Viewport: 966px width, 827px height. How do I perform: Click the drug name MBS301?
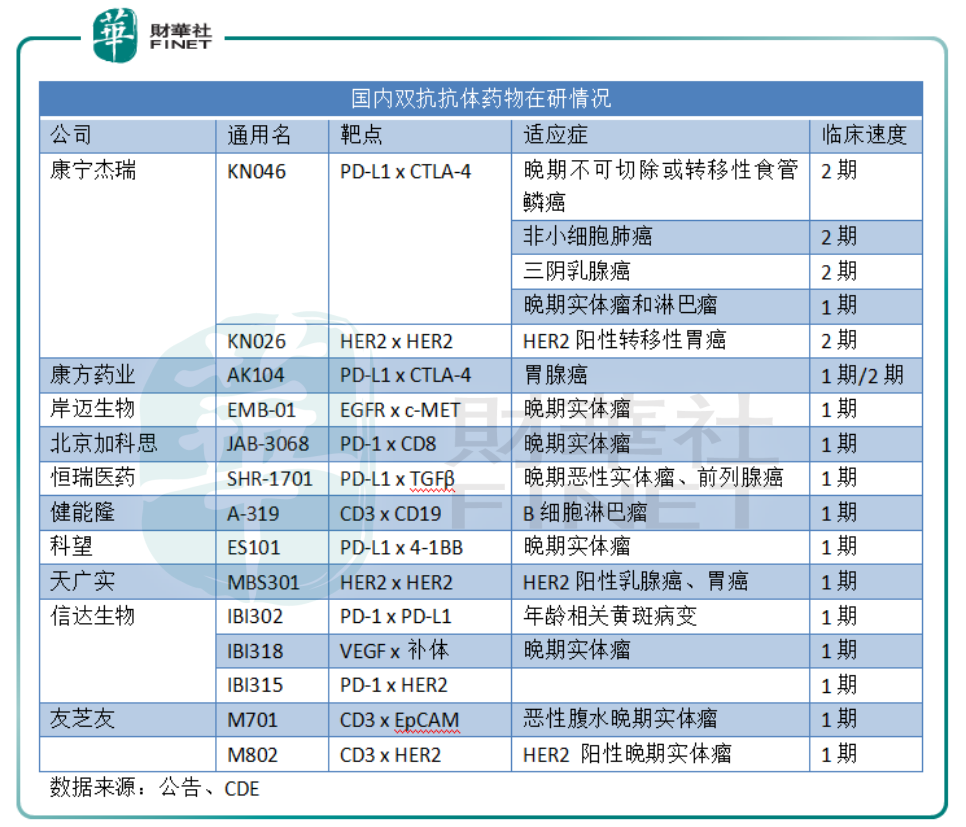pos(263,583)
